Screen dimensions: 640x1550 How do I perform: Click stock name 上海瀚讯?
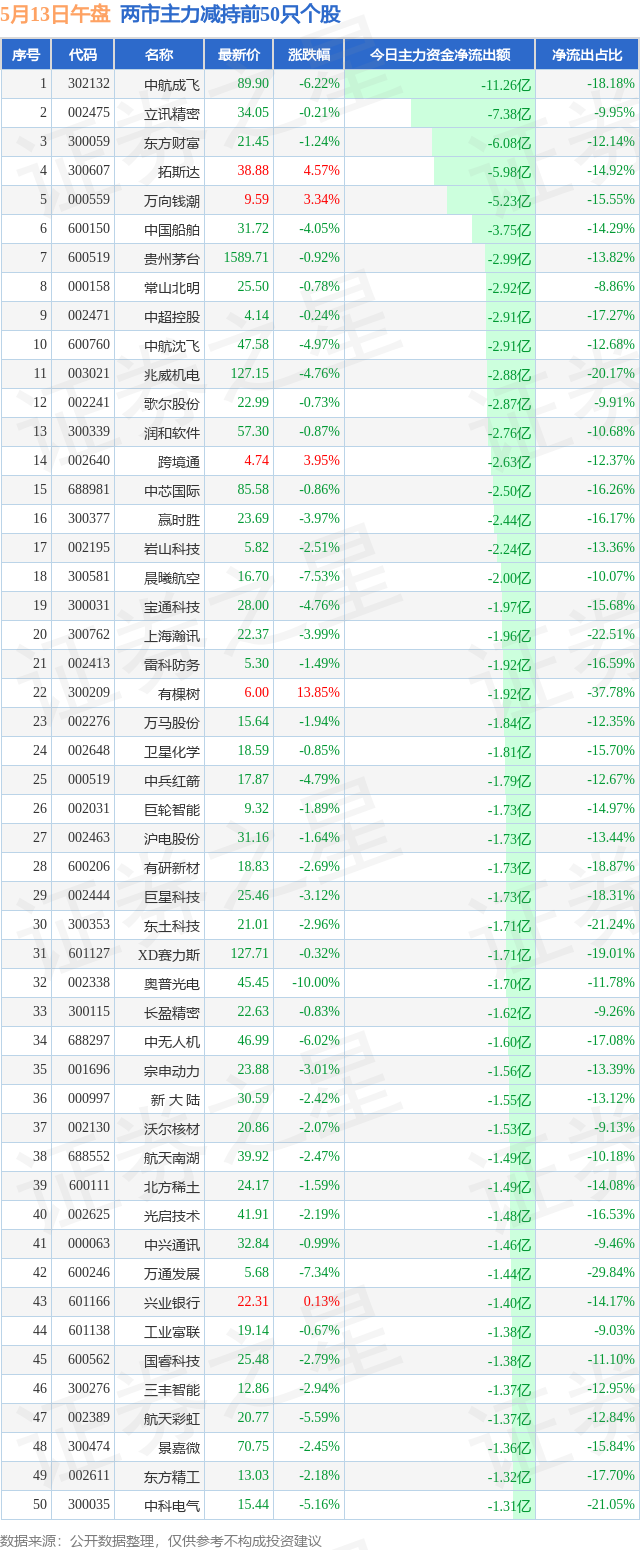point(172,635)
